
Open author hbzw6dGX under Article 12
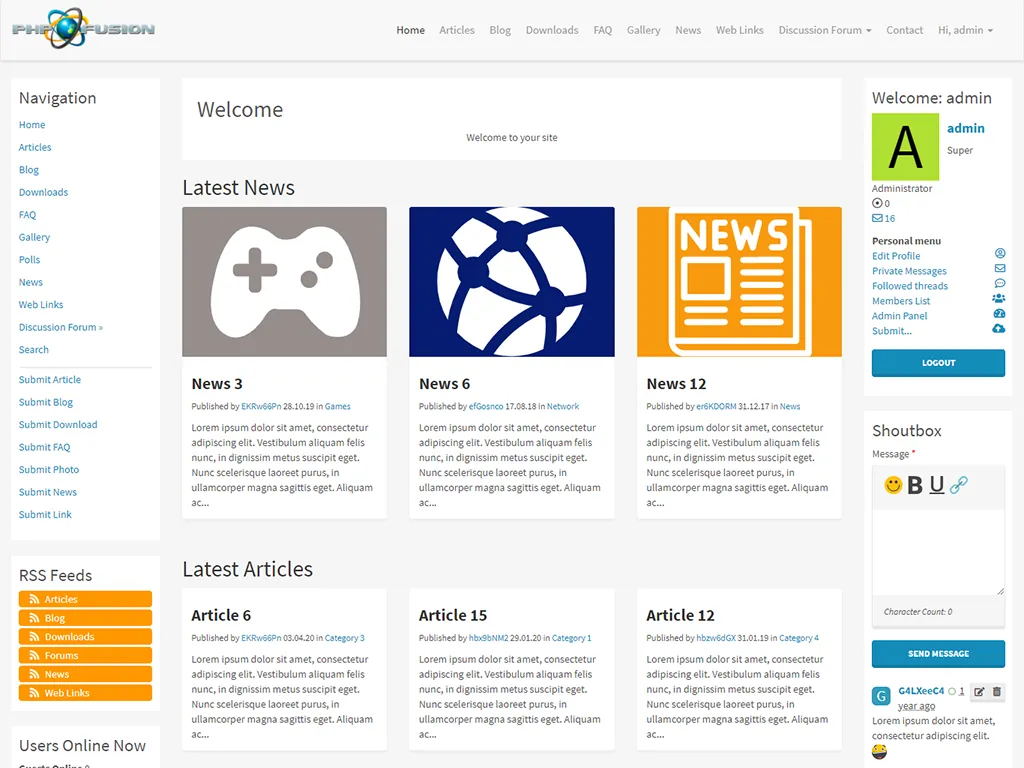[x=716, y=638]
